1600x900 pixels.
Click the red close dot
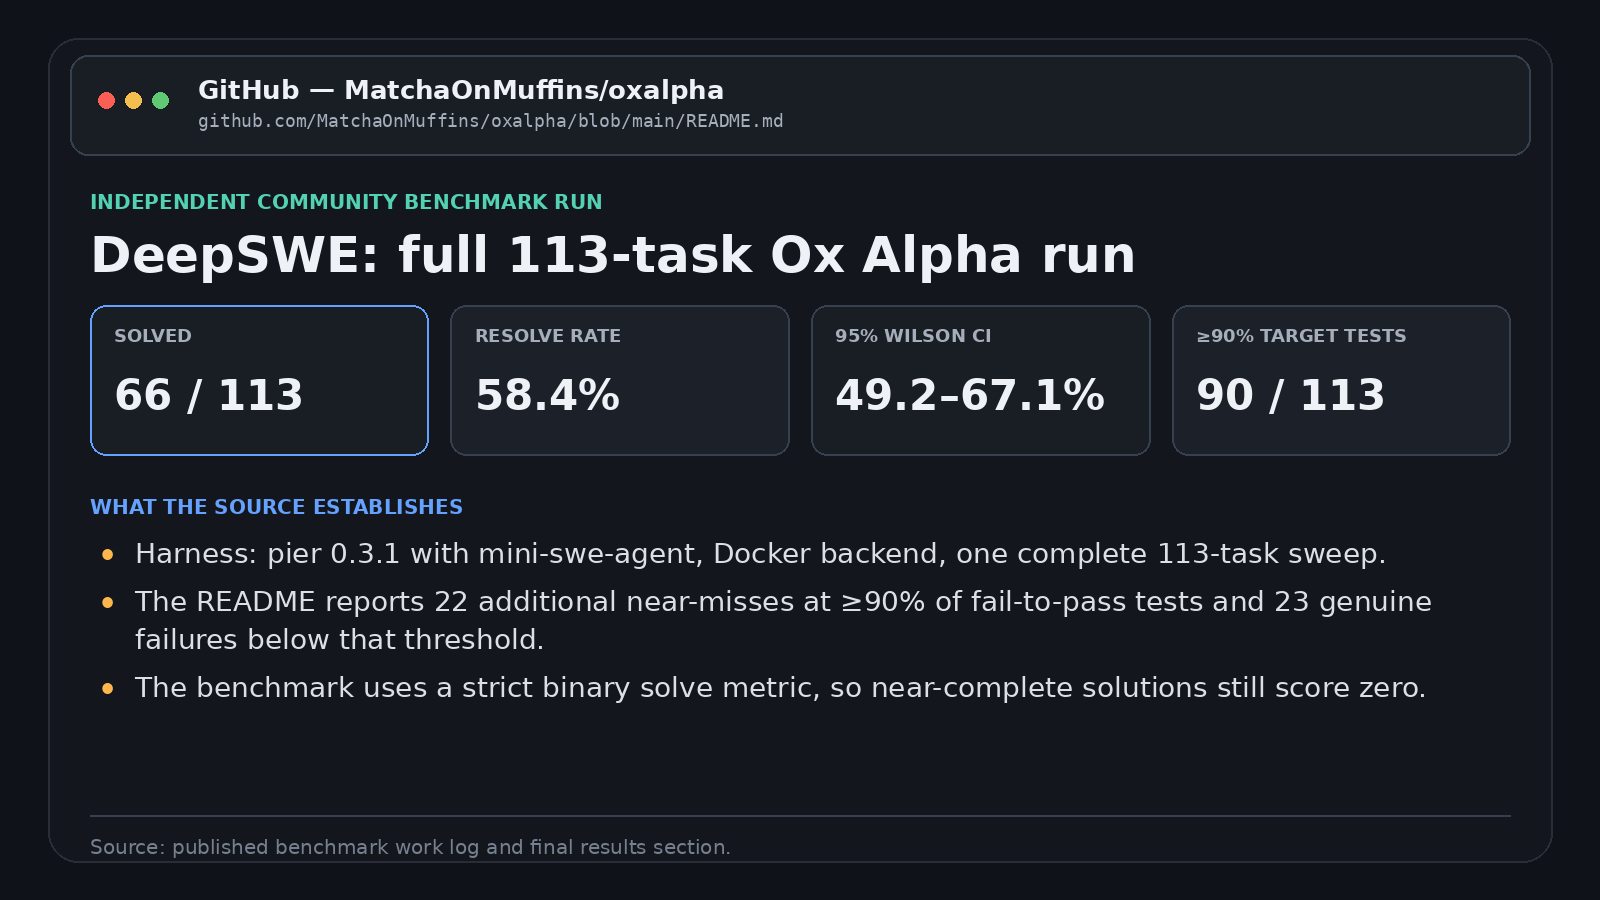click(x=106, y=100)
